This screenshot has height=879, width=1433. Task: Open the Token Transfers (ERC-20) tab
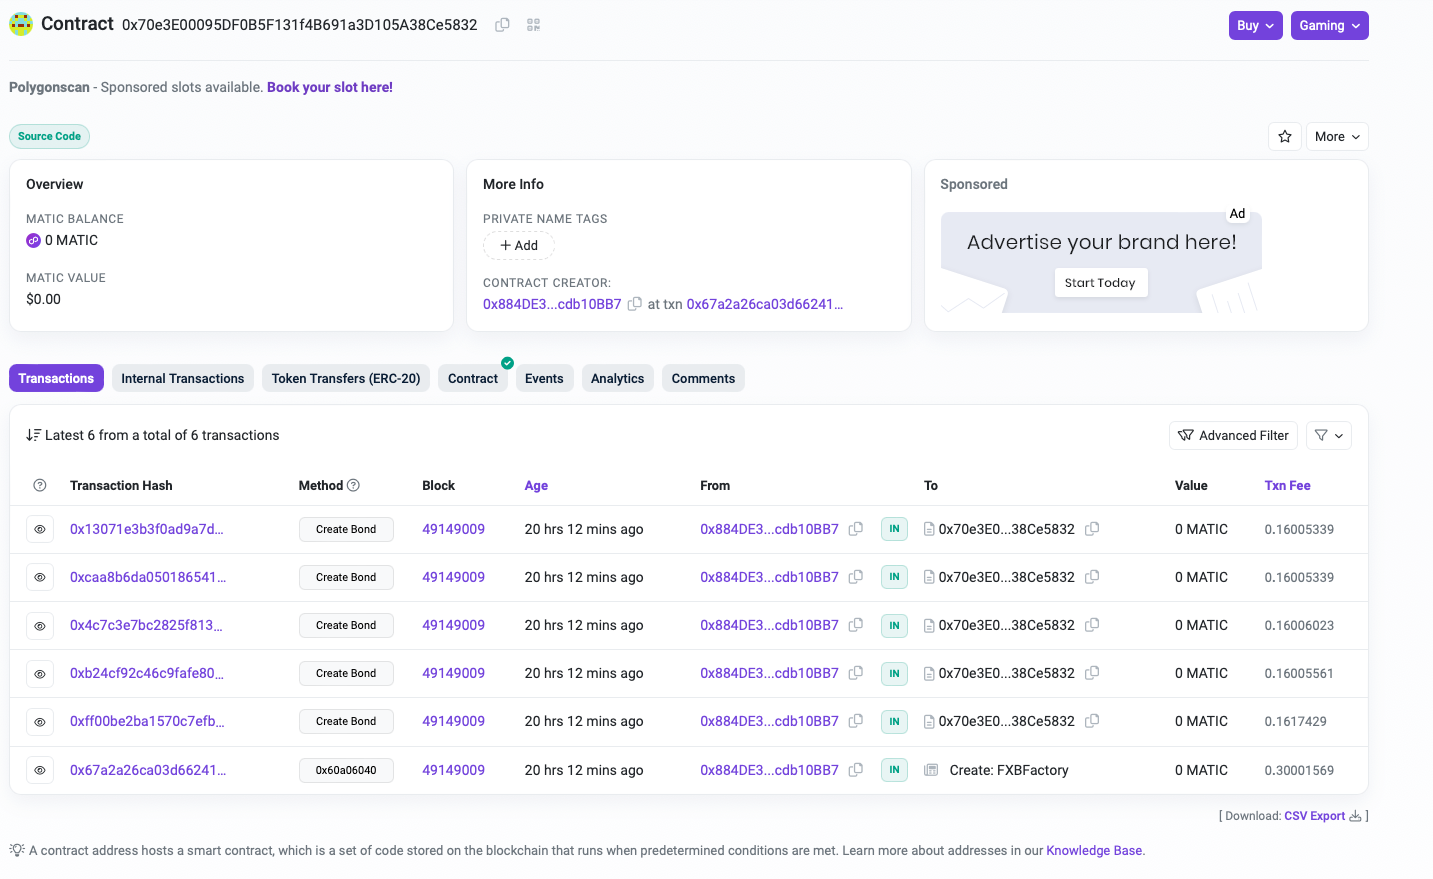(x=346, y=378)
